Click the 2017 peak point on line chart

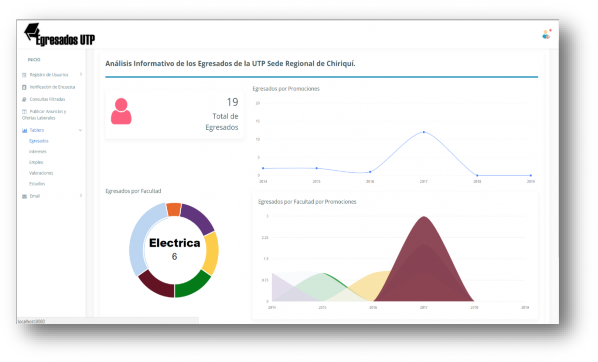coord(424,132)
